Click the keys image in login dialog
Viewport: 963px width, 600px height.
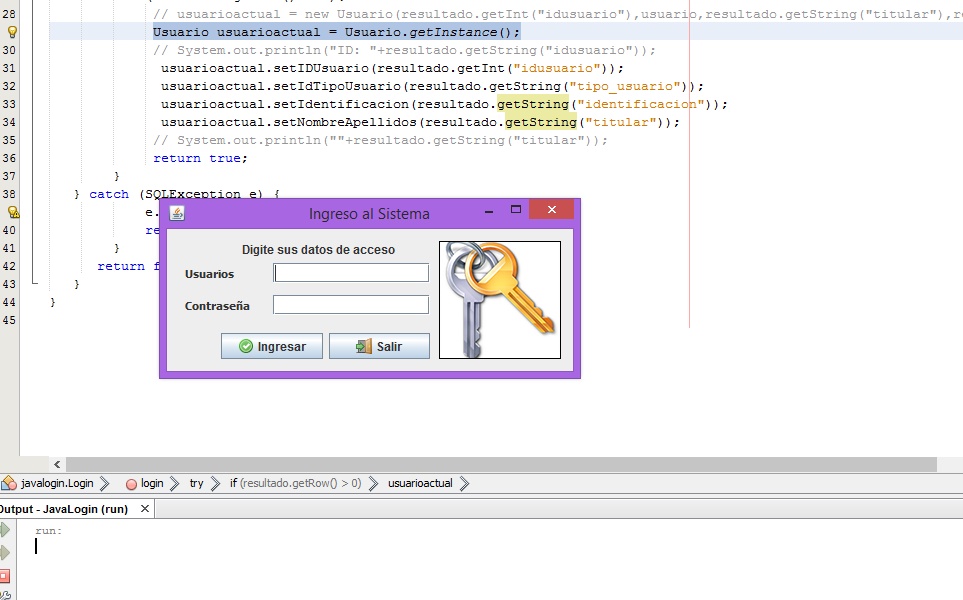point(499,299)
